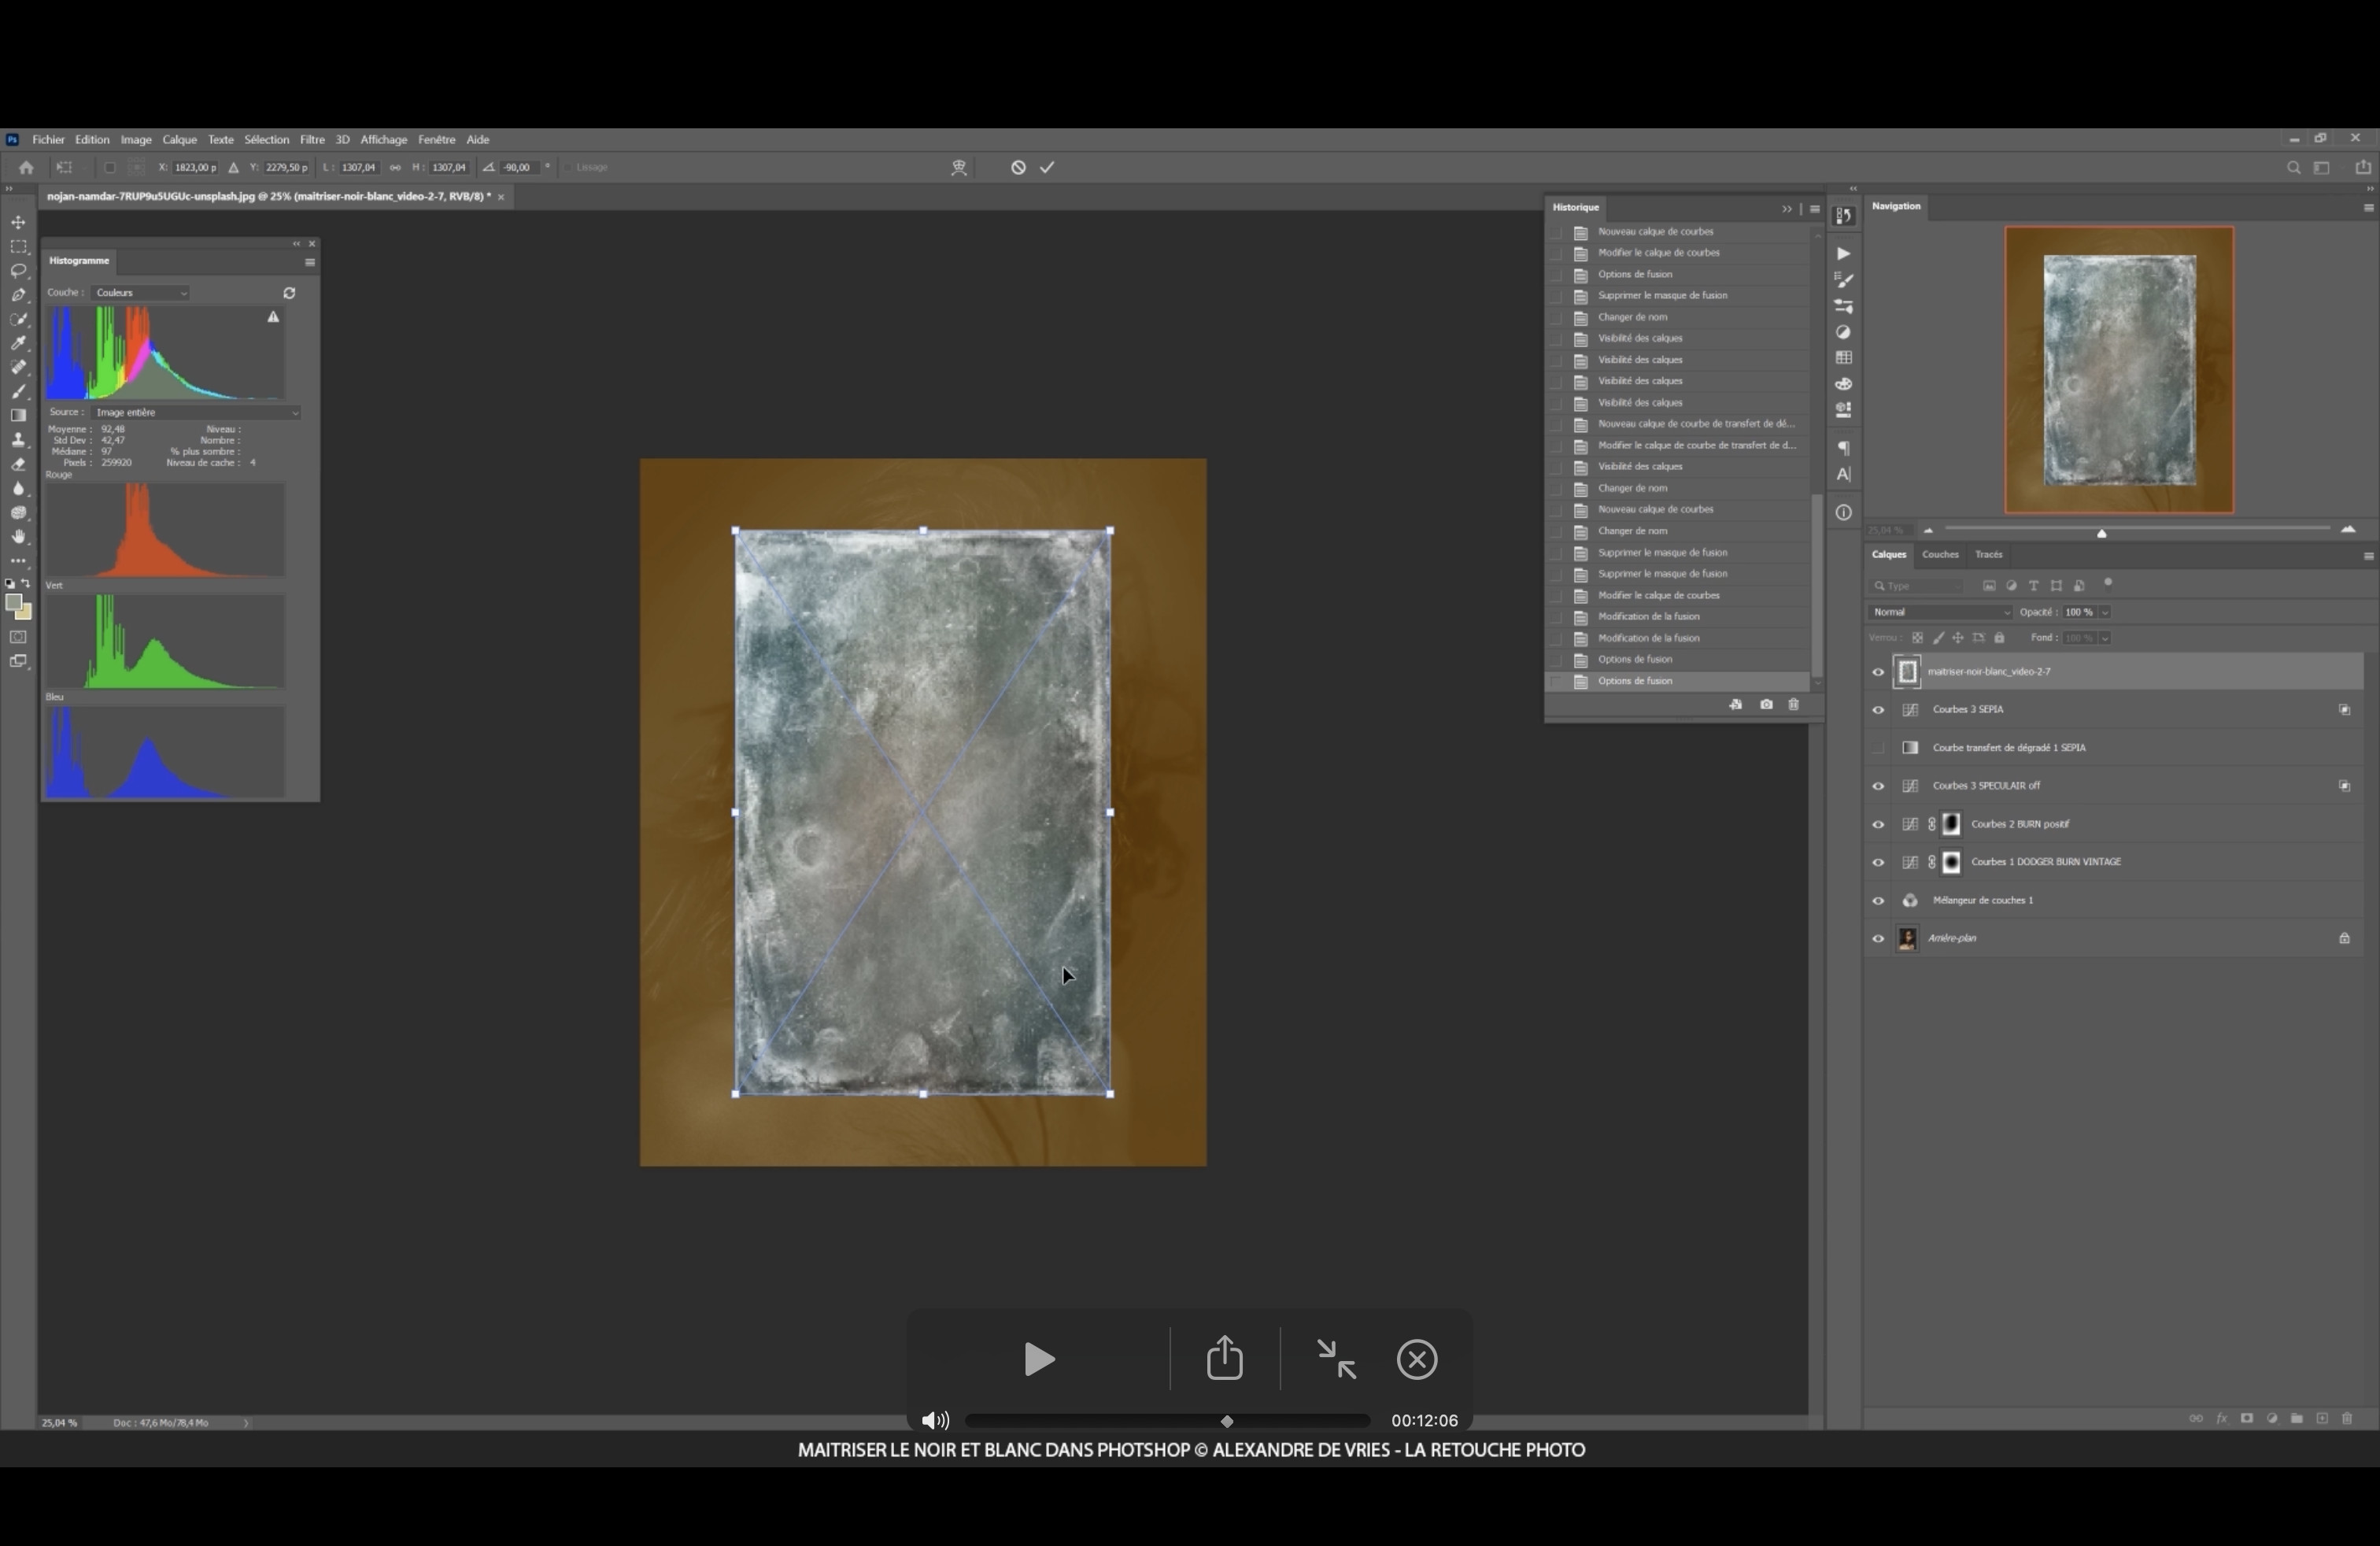Open the Normal blend mode dropdown
The height and width of the screenshot is (1546, 2380).
pyautogui.click(x=1939, y=612)
